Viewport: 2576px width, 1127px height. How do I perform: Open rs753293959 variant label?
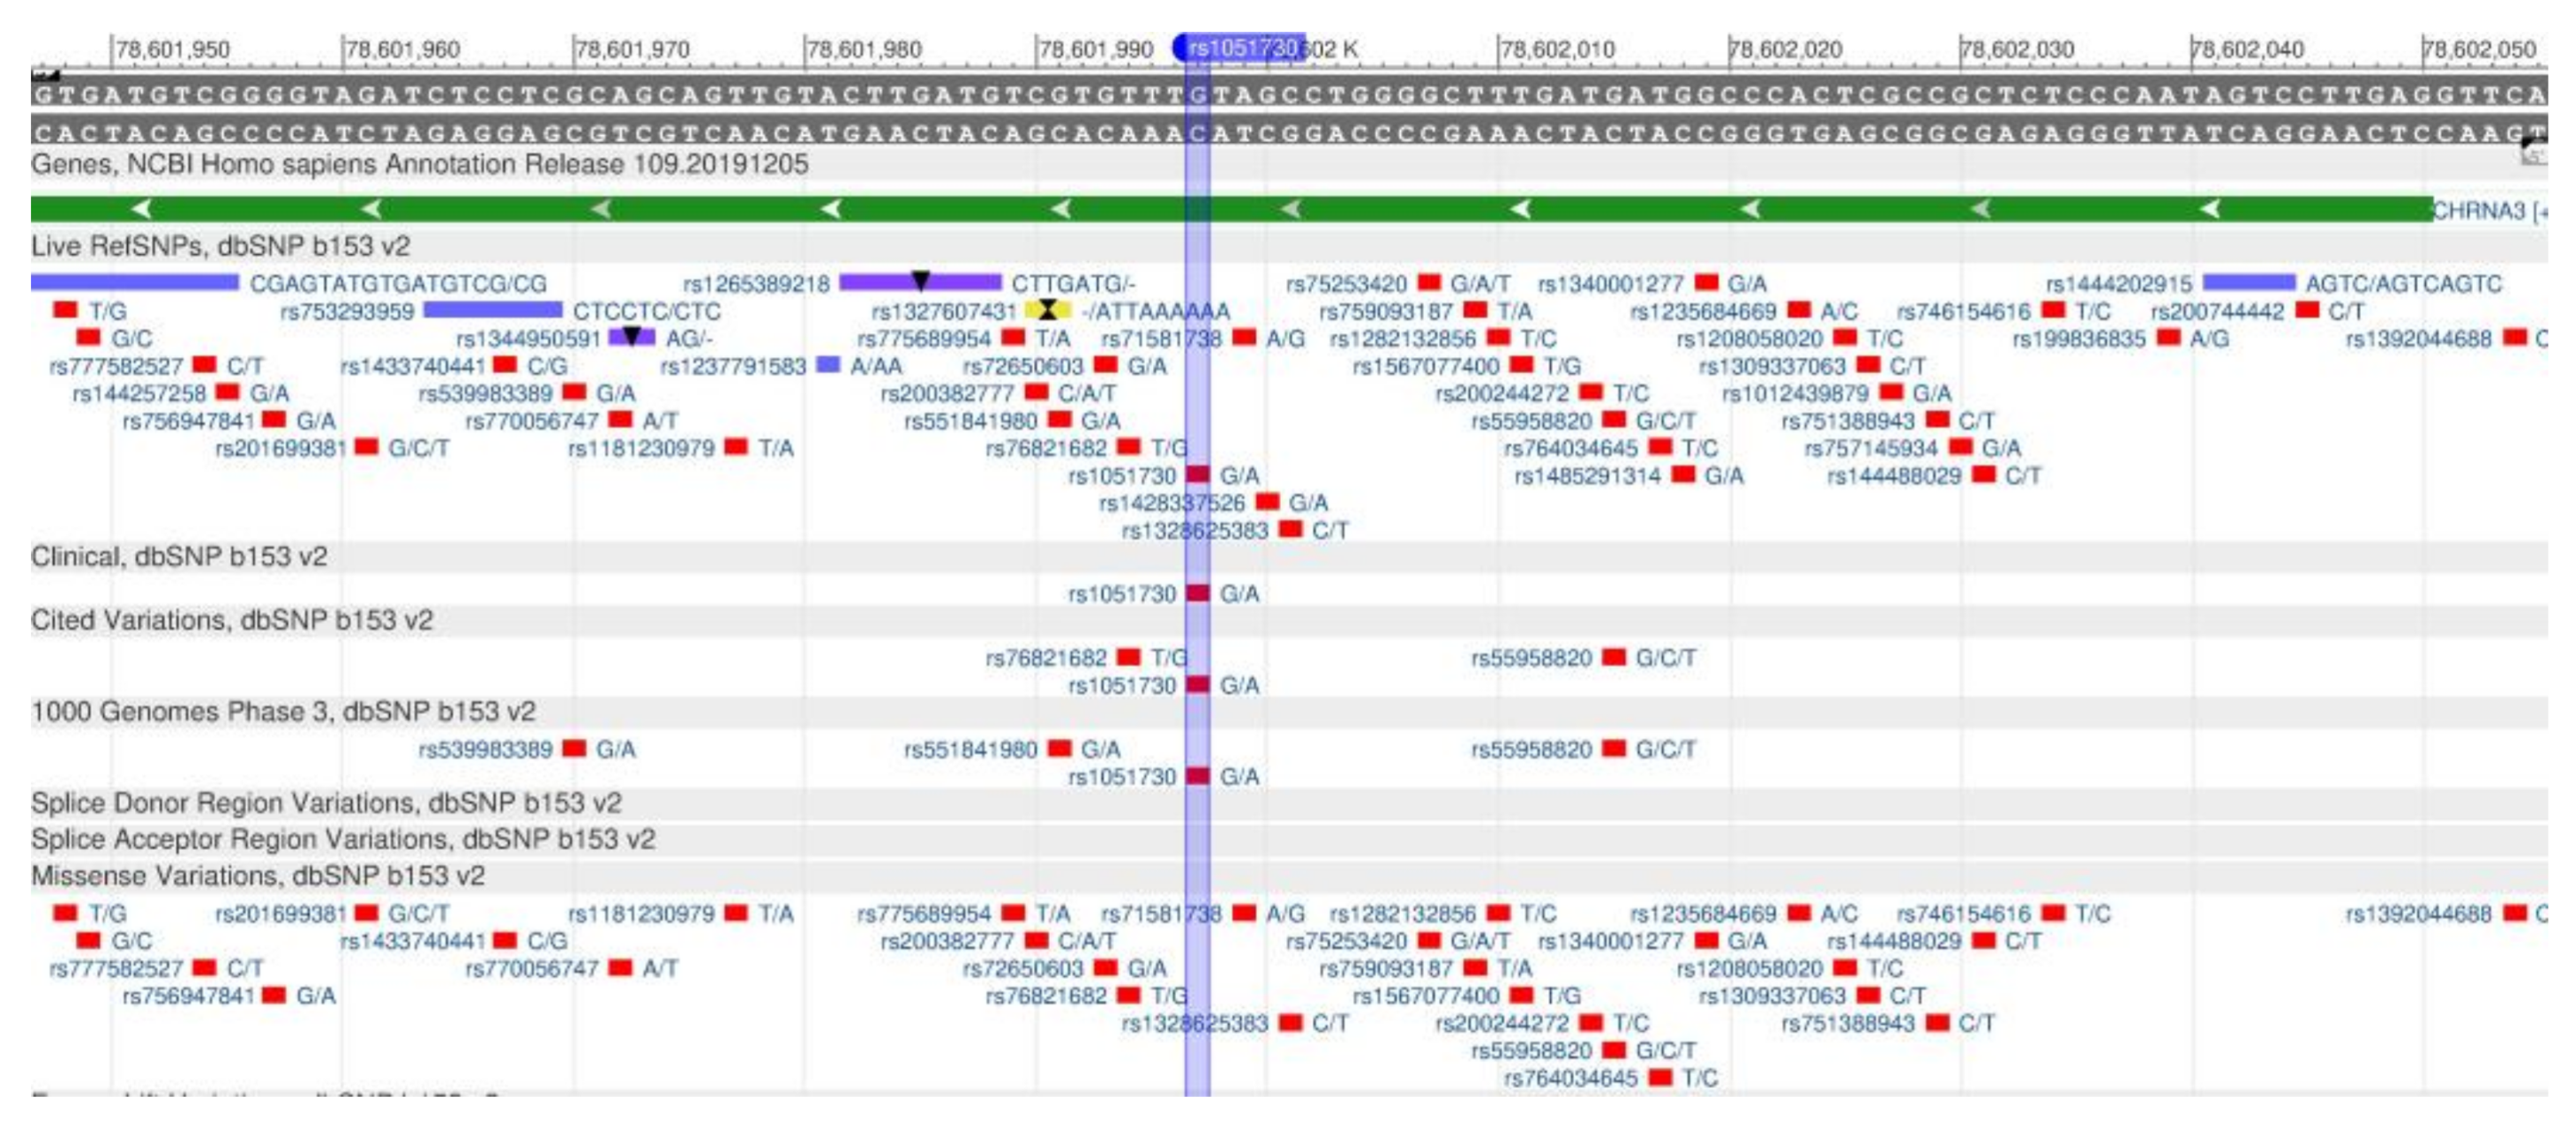[347, 312]
